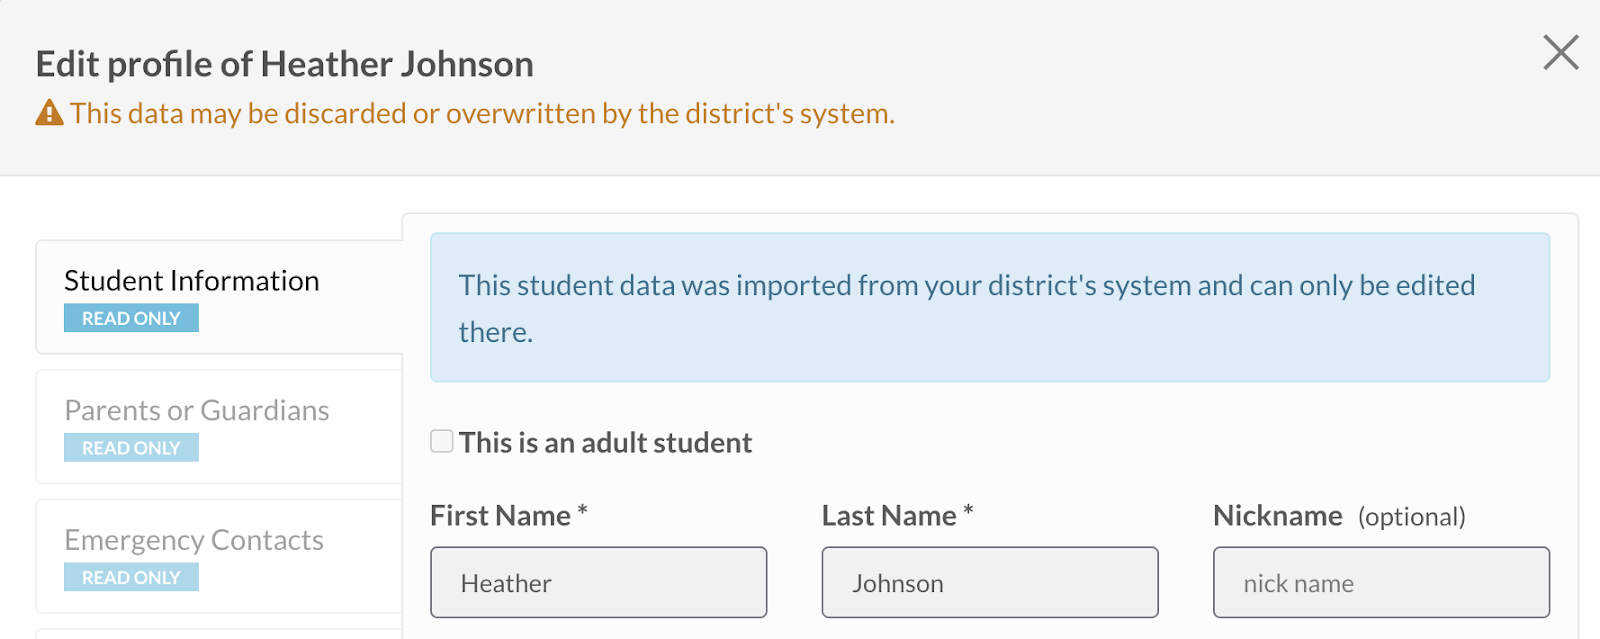Click READ ONLY badge under Parents or Guardians
The height and width of the screenshot is (639, 1600).
pyautogui.click(x=131, y=448)
